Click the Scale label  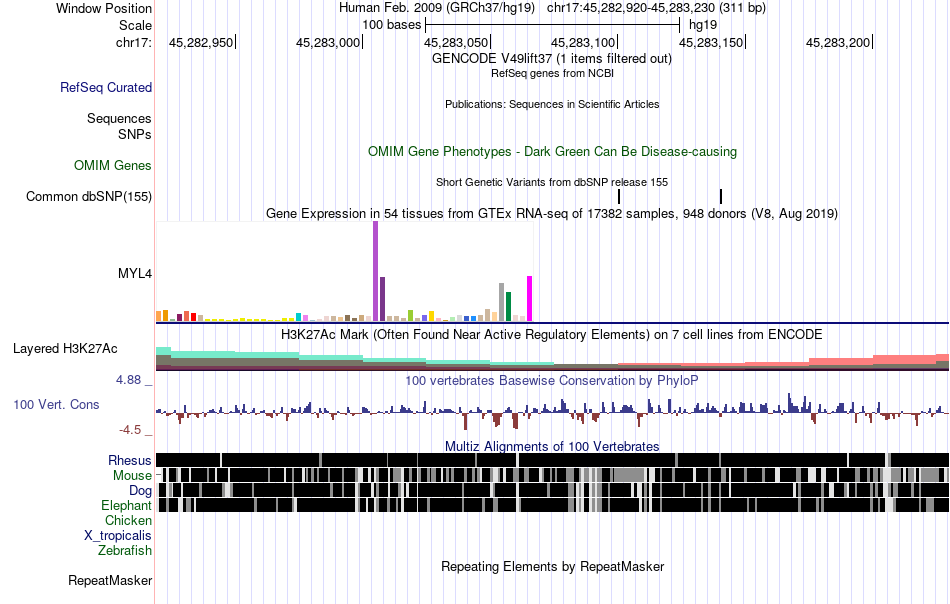click(135, 25)
